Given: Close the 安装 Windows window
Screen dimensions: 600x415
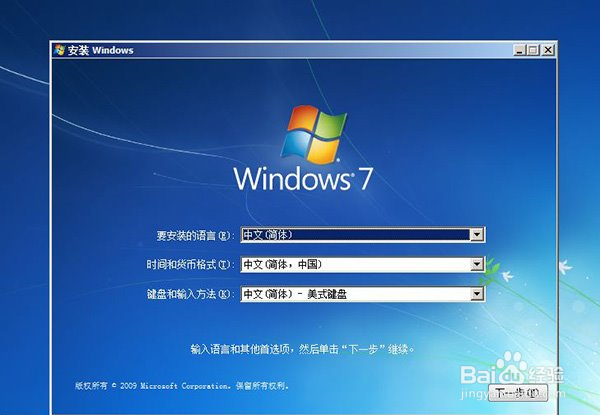Looking at the screenshot, I should [x=548, y=50].
